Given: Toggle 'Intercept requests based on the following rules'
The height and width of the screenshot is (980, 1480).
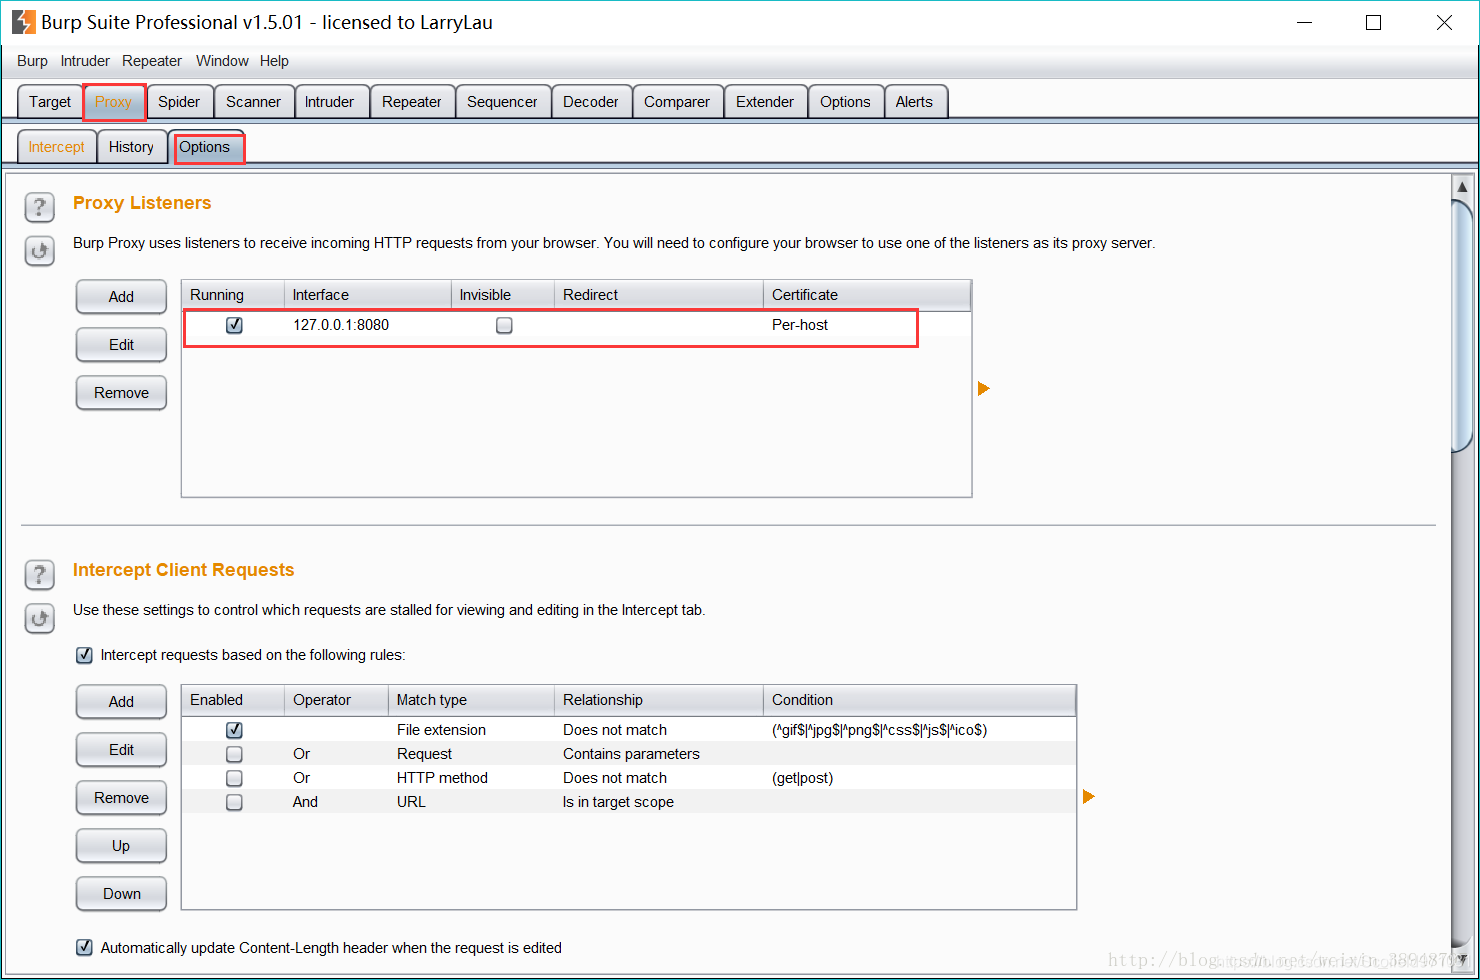Looking at the screenshot, I should [85, 655].
